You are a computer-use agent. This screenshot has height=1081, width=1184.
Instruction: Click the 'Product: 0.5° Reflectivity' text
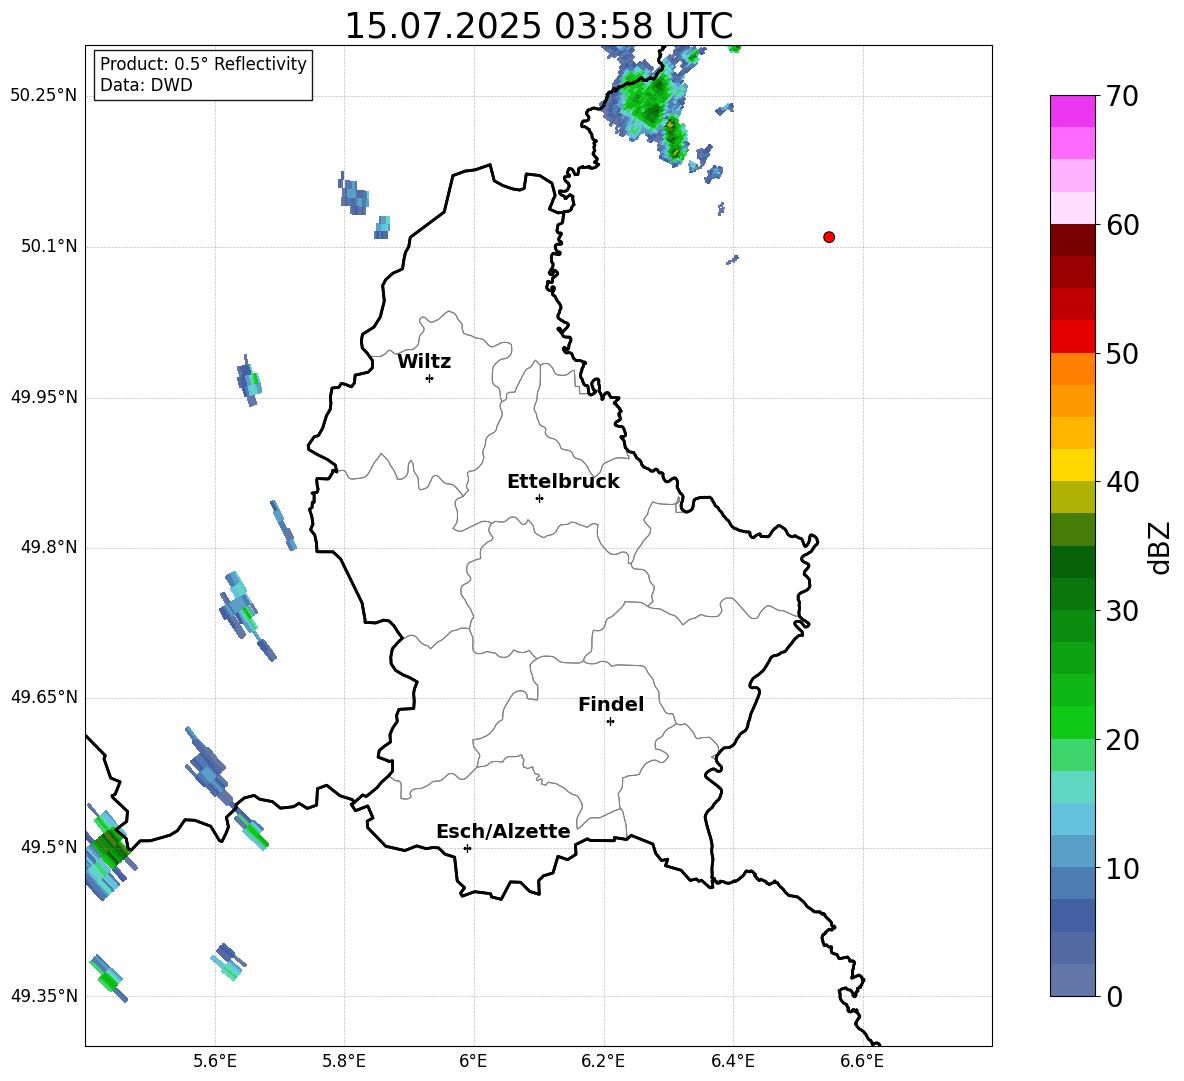click(203, 64)
